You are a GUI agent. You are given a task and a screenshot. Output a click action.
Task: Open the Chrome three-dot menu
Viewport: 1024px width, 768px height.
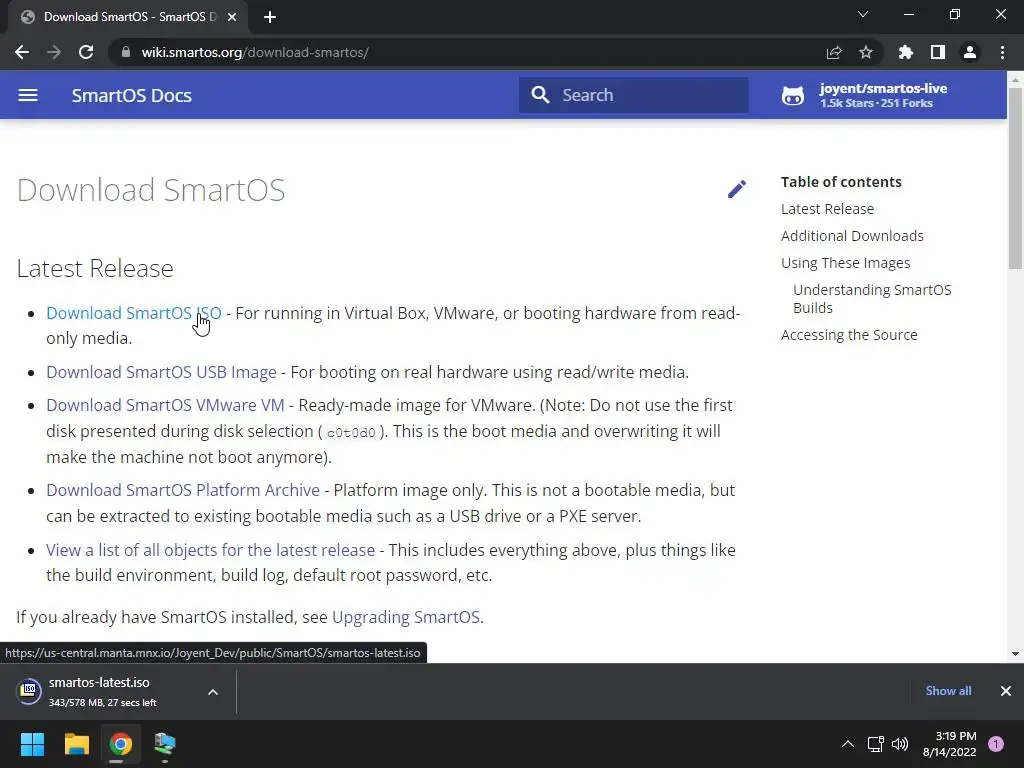[1002, 52]
